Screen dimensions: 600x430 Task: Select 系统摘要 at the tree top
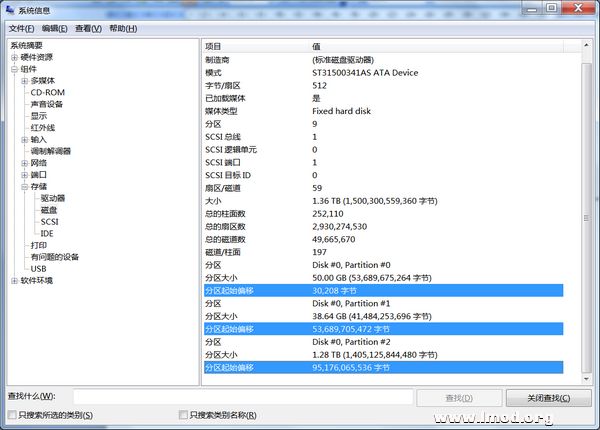pos(26,46)
